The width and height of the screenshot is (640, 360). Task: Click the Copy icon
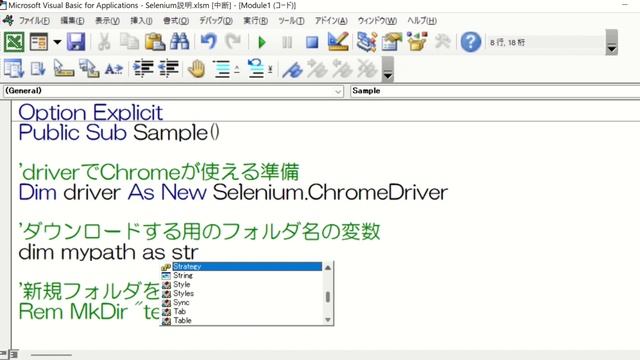pos(129,42)
